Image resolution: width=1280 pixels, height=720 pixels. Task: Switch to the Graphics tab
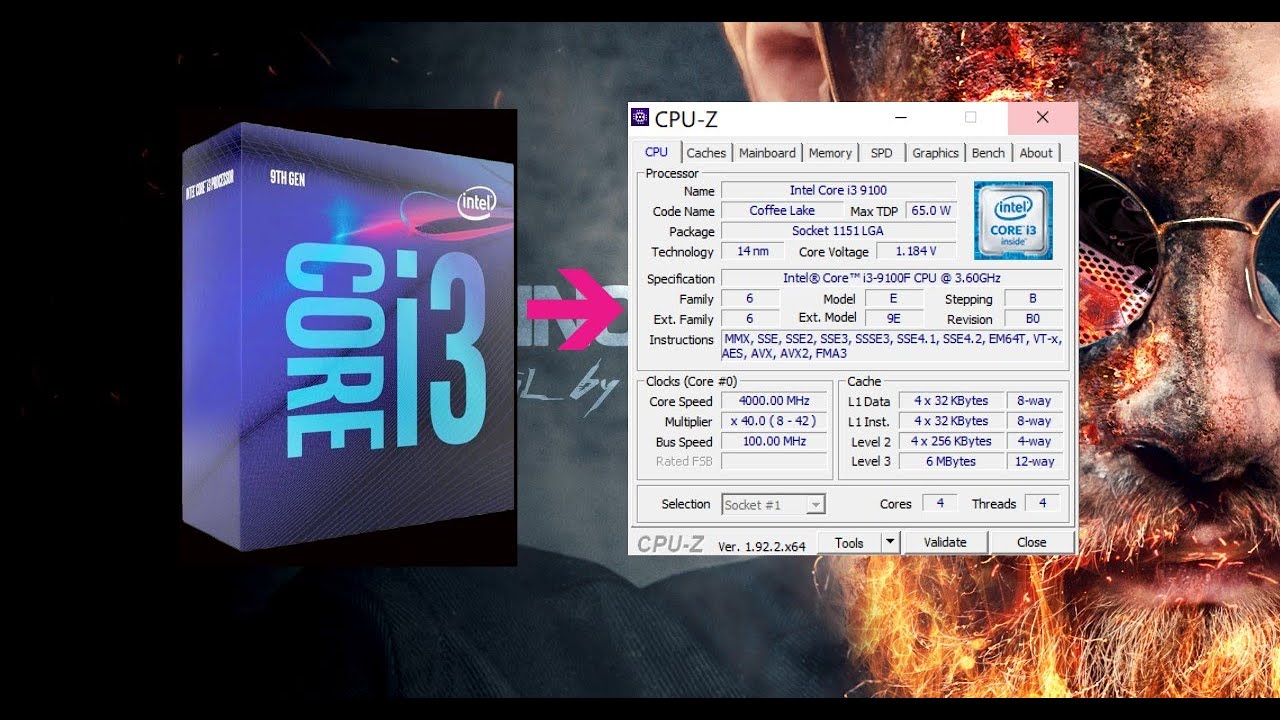(935, 153)
